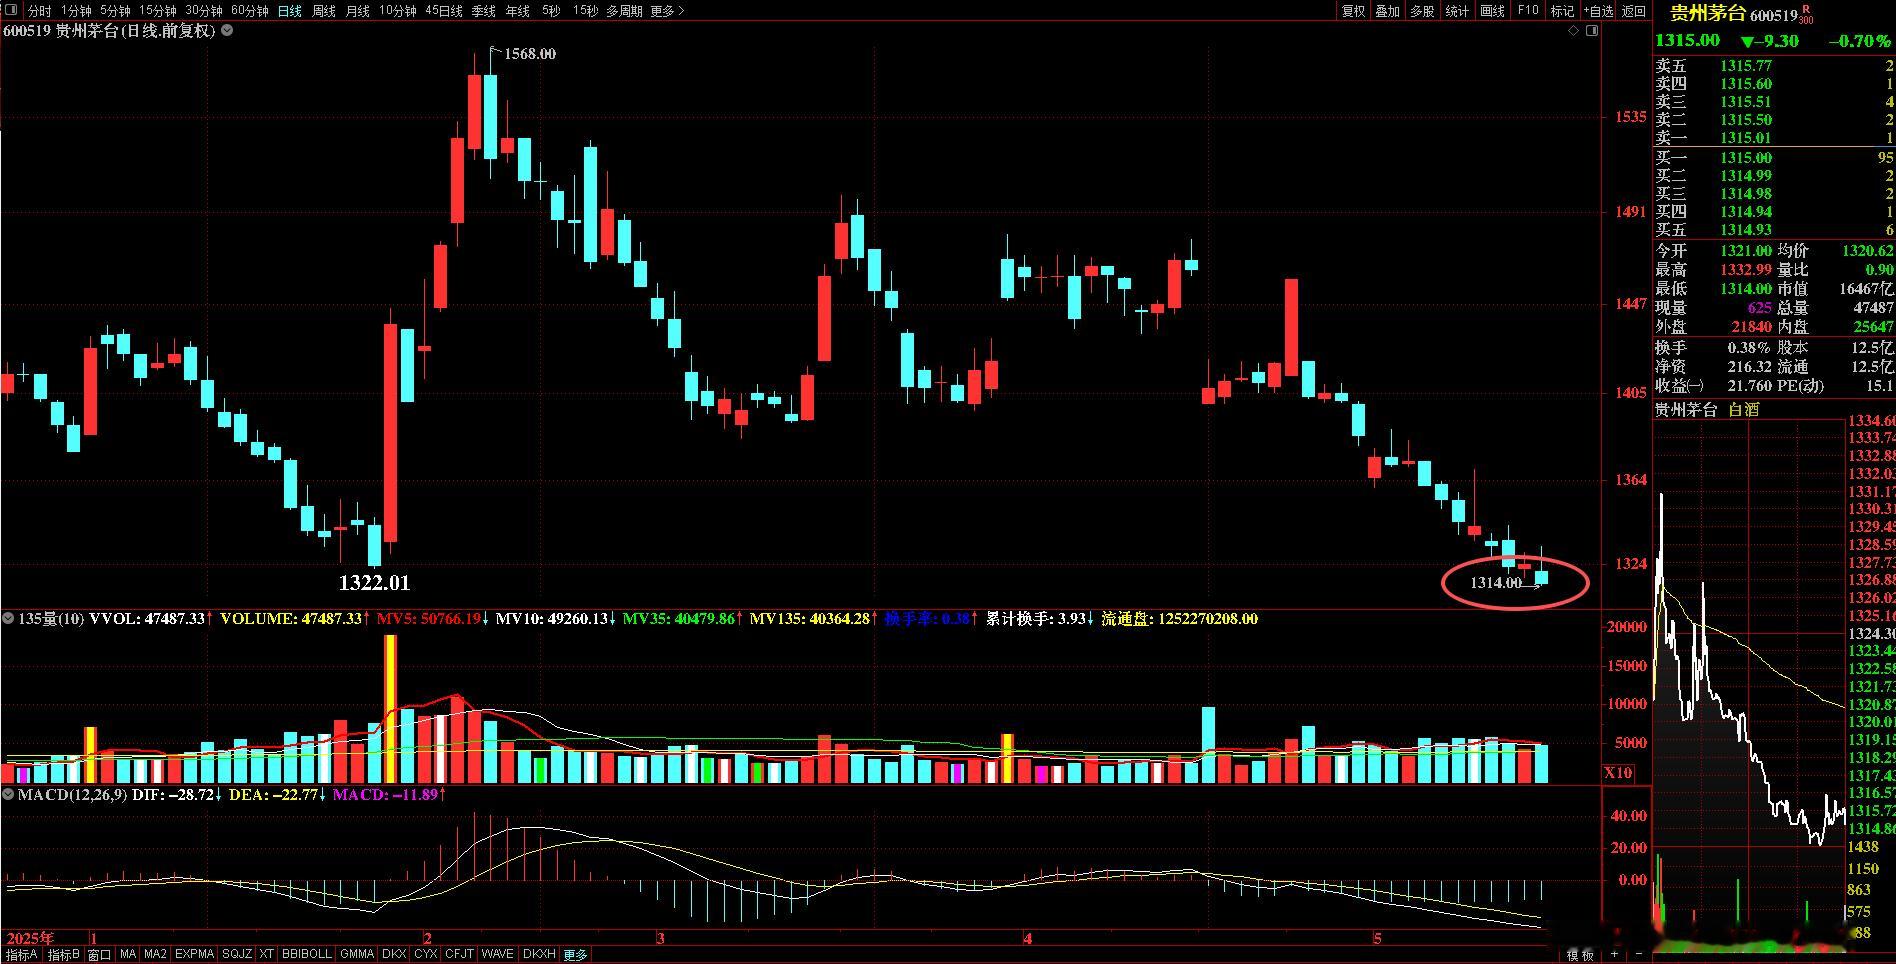Switch to 分时 intraday view

[39, 11]
